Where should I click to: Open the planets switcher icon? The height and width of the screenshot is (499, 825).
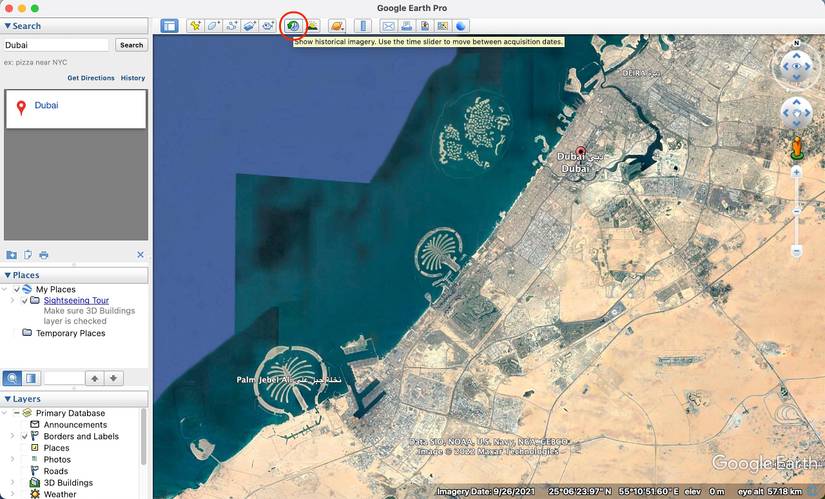[x=337, y=26]
